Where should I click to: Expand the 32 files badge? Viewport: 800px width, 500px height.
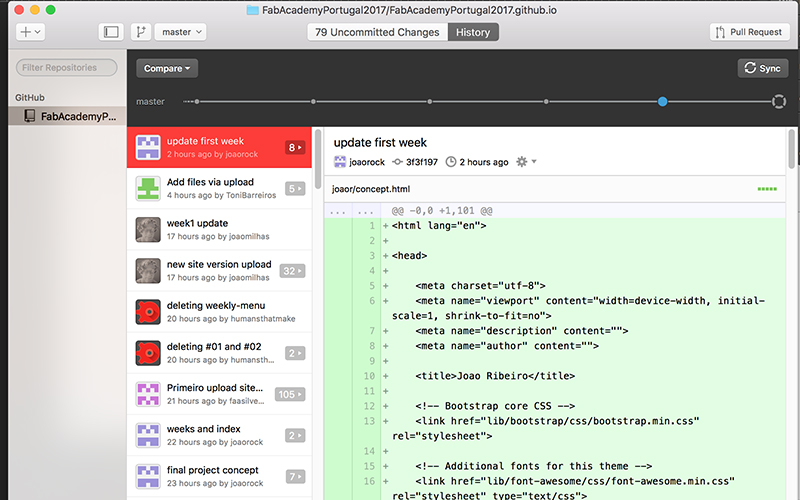292,271
